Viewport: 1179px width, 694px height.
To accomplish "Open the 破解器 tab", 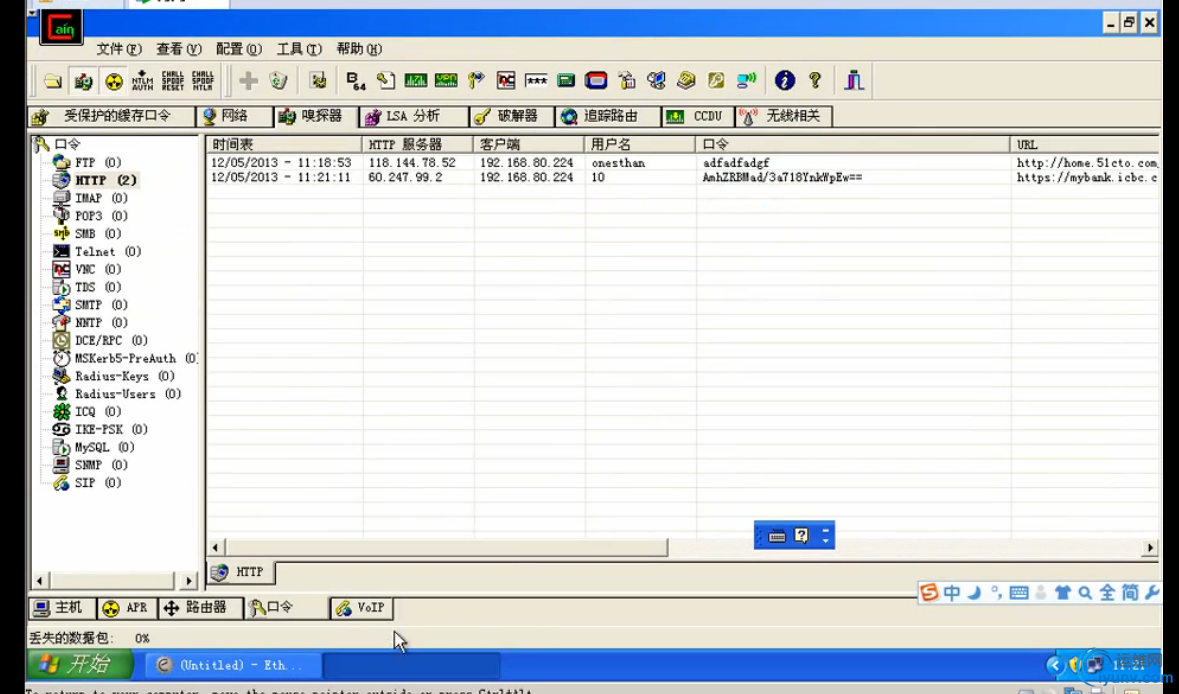I will coord(512,117).
